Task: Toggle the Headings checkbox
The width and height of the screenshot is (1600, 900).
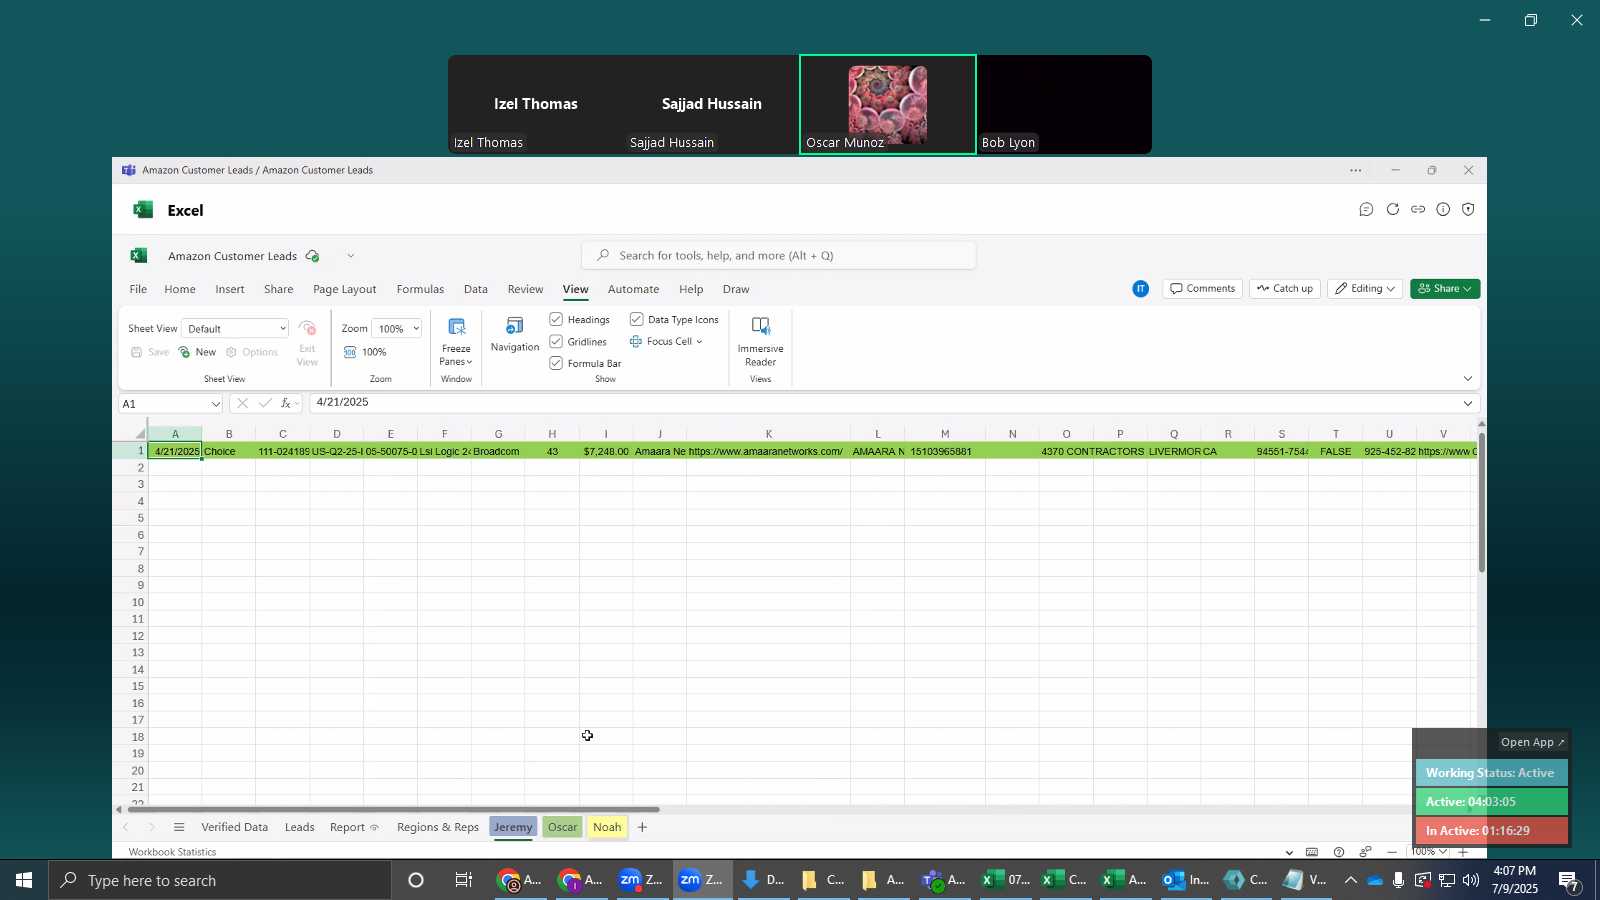Action: point(556,319)
